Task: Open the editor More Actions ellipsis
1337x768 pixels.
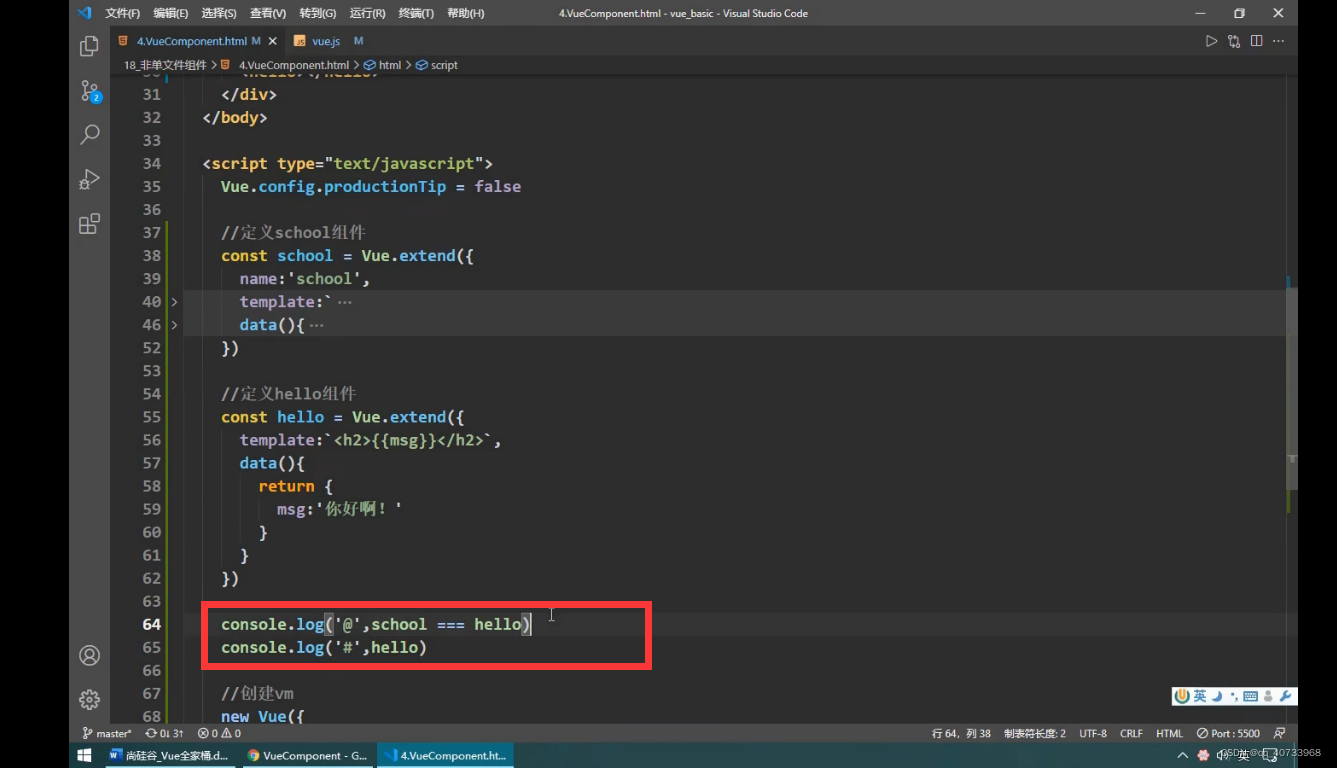Action: point(1279,41)
